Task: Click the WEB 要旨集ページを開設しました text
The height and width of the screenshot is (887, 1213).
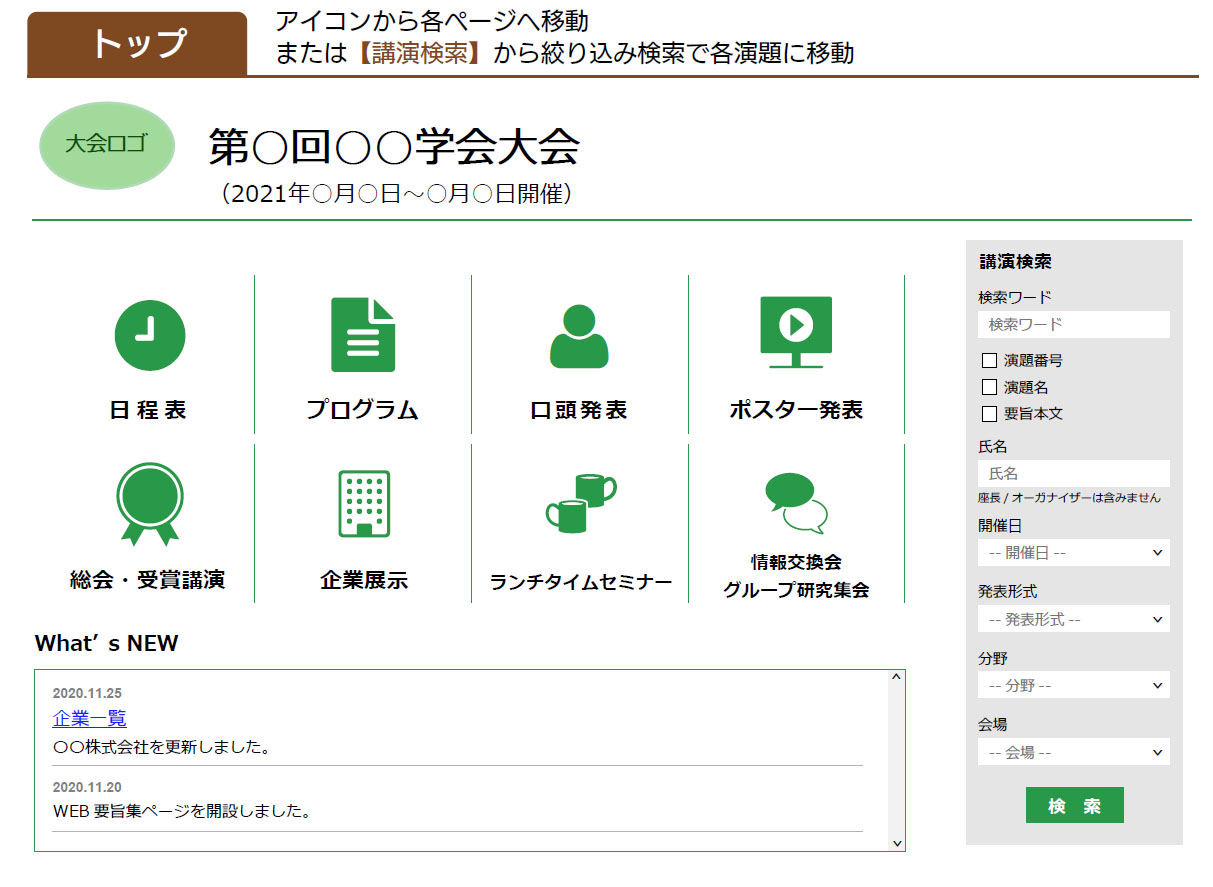Action: (x=181, y=811)
